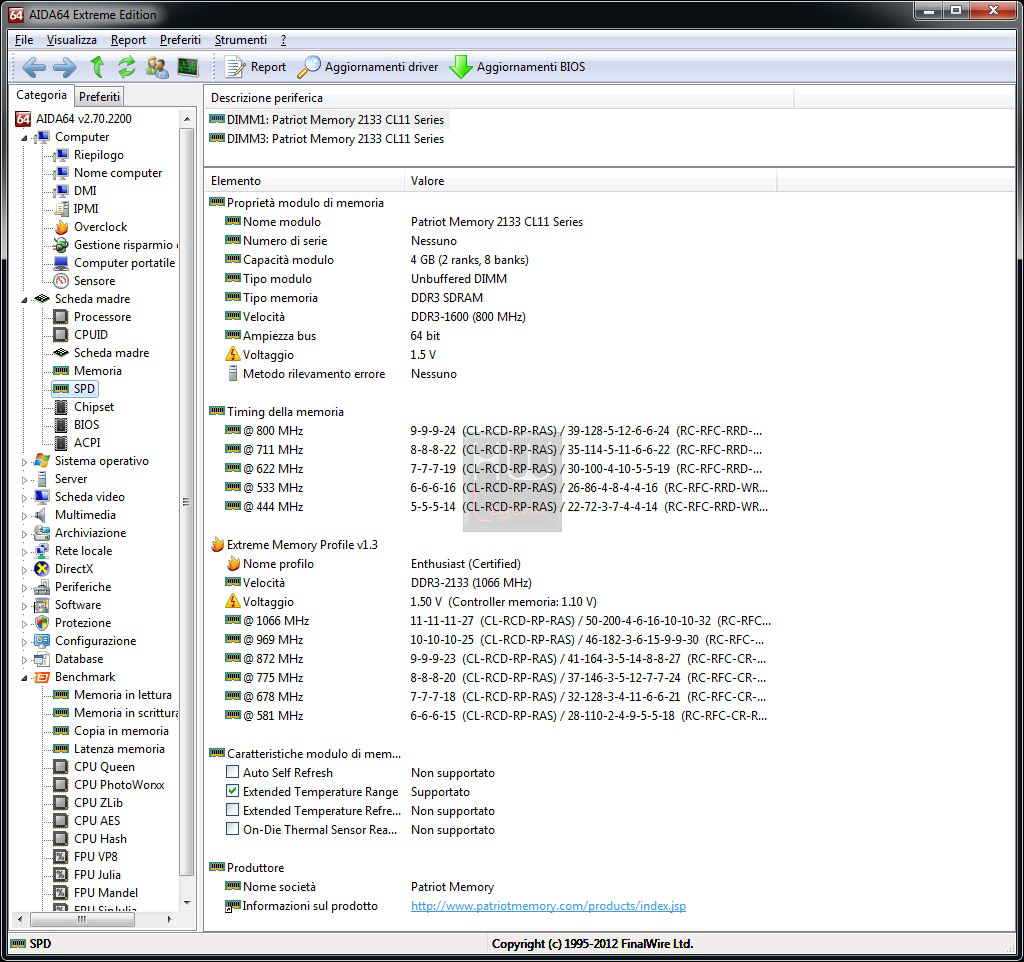Toggle Extended Temperature Range checkbox

[232, 791]
